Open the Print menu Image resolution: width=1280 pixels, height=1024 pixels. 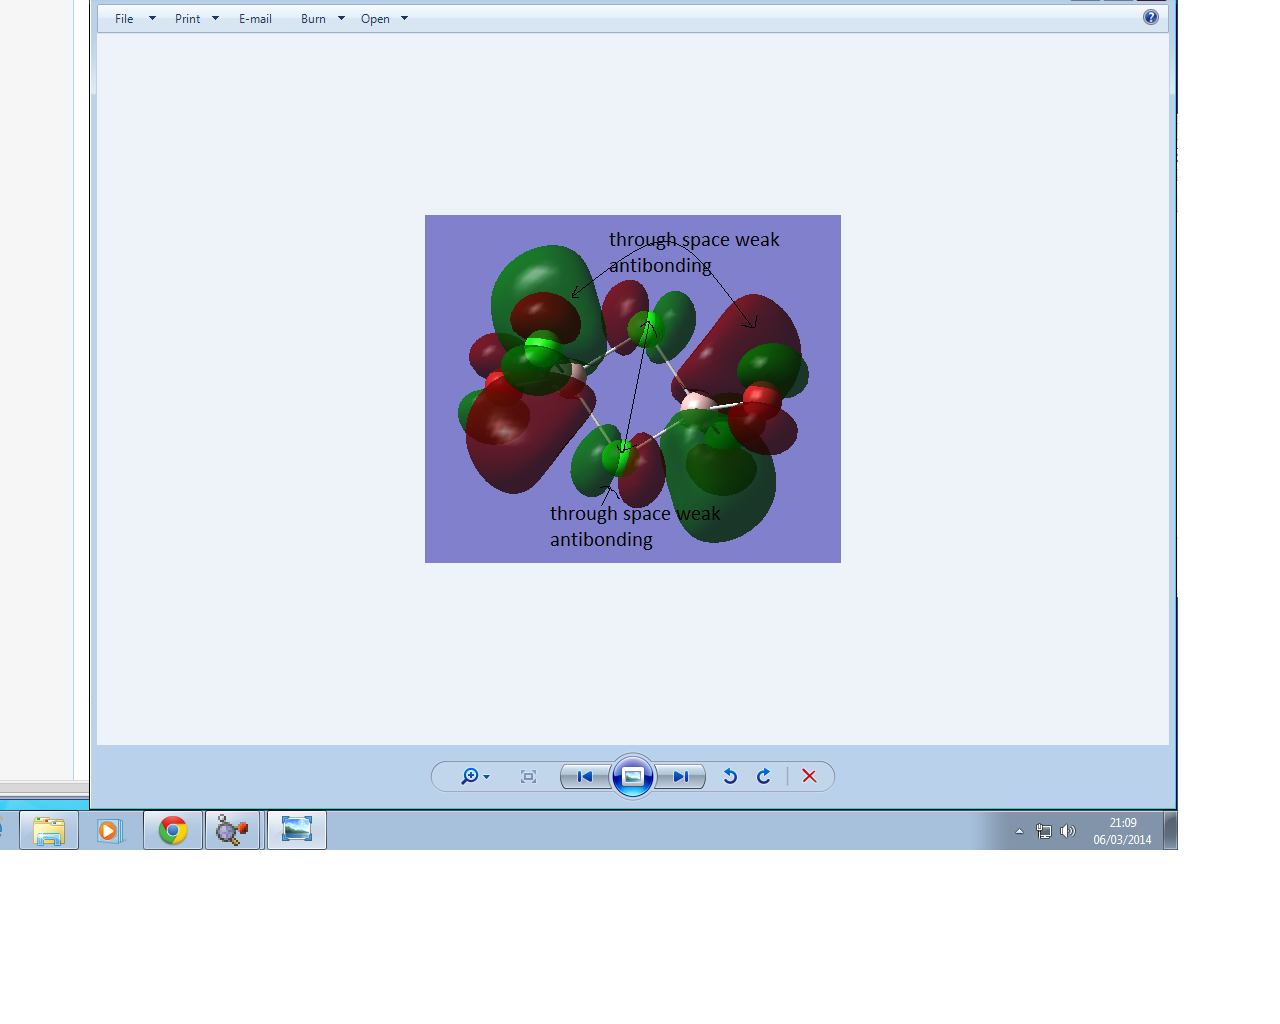click(x=187, y=19)
